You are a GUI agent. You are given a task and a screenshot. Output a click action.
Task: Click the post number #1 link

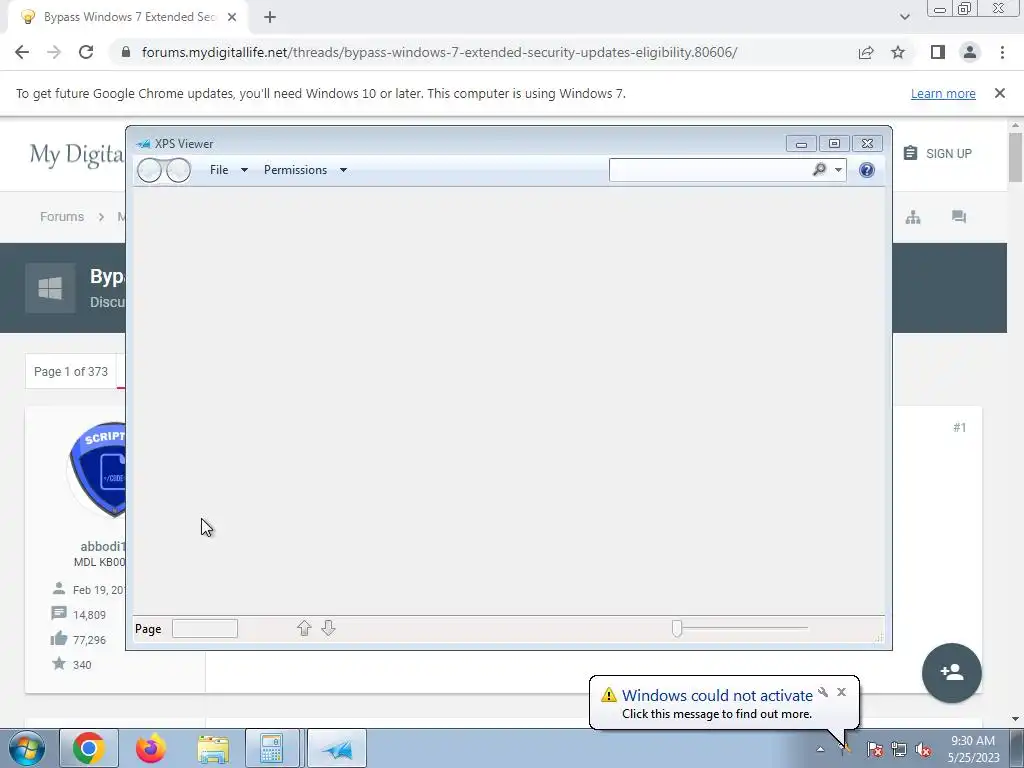click(959, 428)
